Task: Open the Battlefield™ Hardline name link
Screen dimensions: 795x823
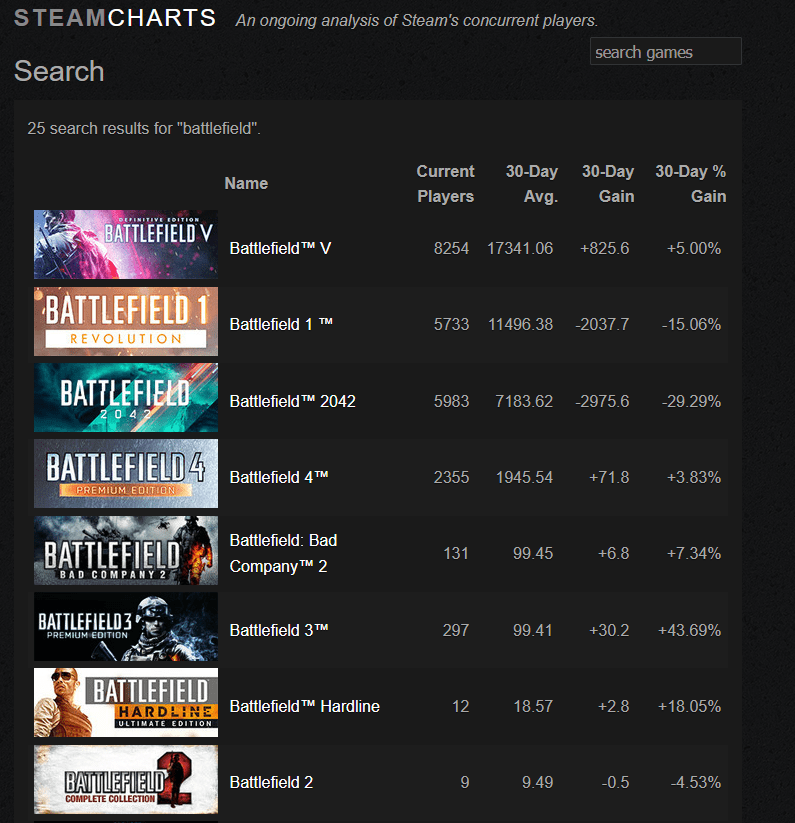Action: click(304, 706)
